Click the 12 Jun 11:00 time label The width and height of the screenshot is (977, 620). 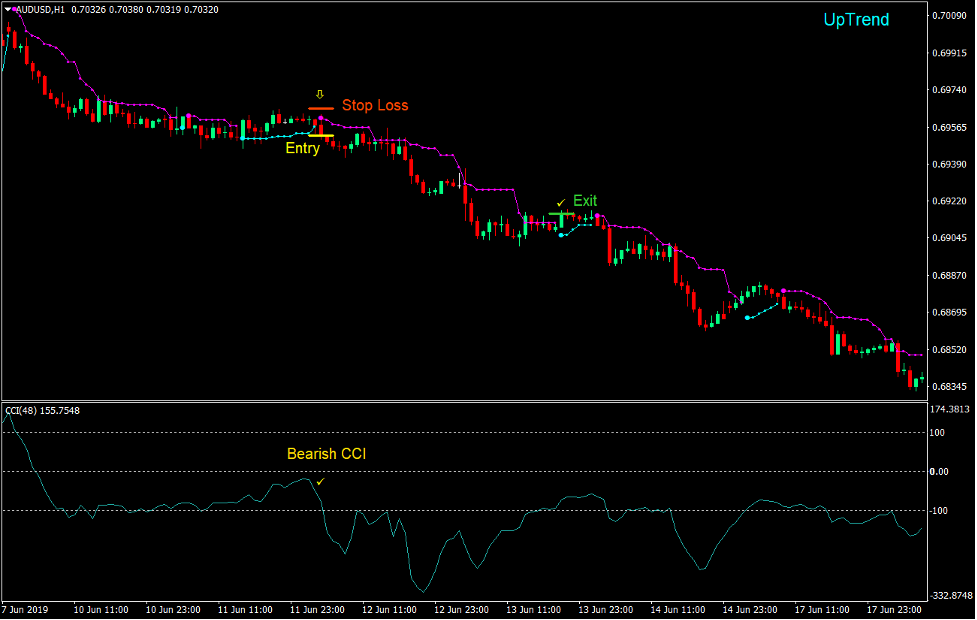click(x=389, y=609)
